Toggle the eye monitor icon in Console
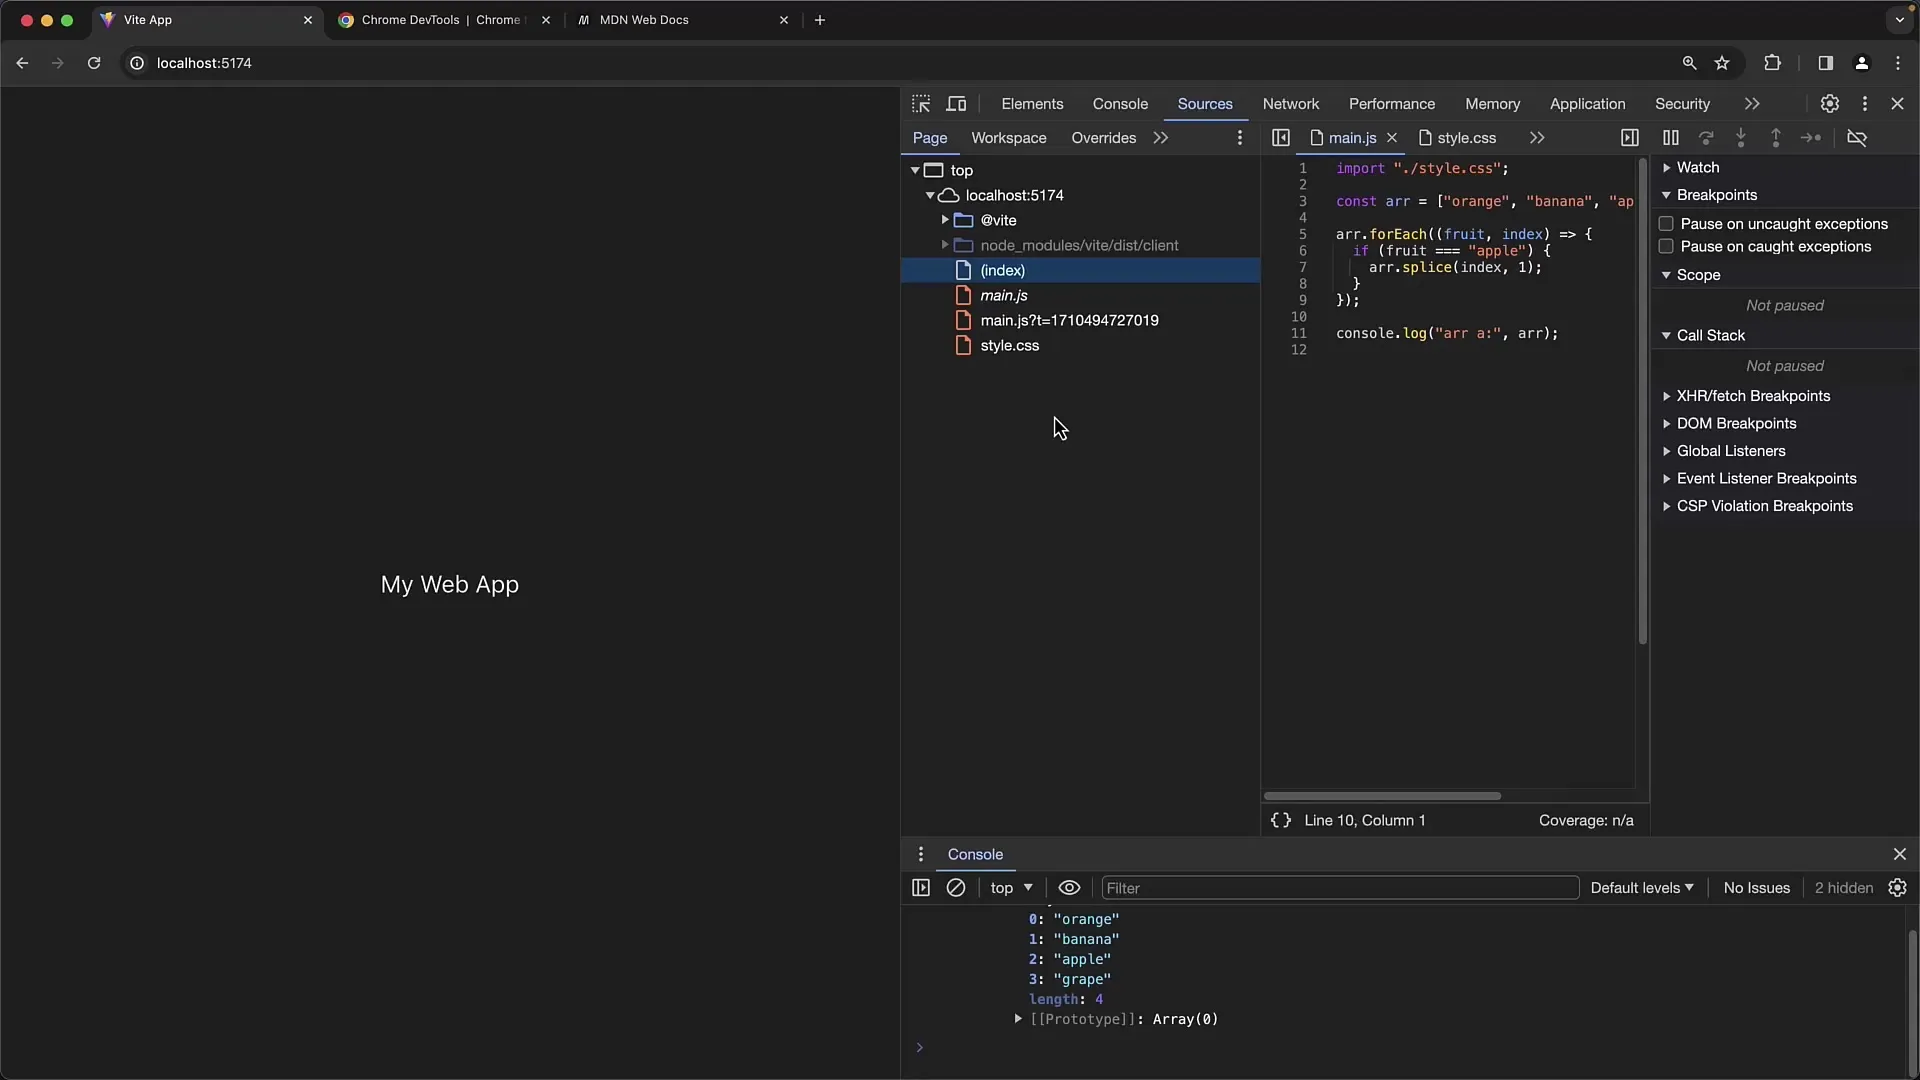 pos(1068,887)
